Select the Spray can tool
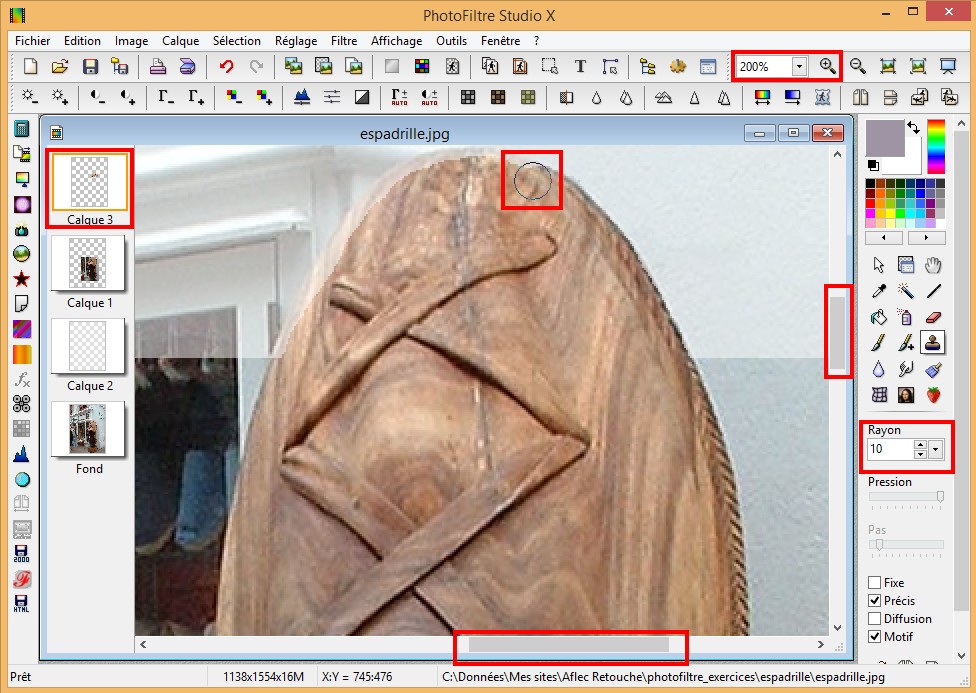This screenshot has height=693, width=976. click(x=906, y=317)
